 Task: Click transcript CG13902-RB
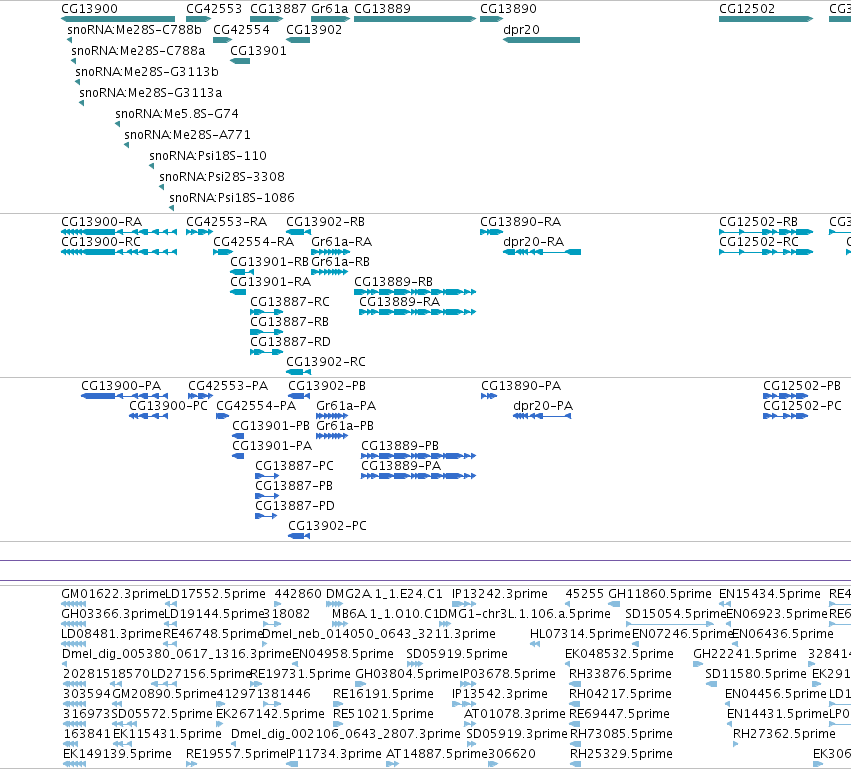[299, 232]
